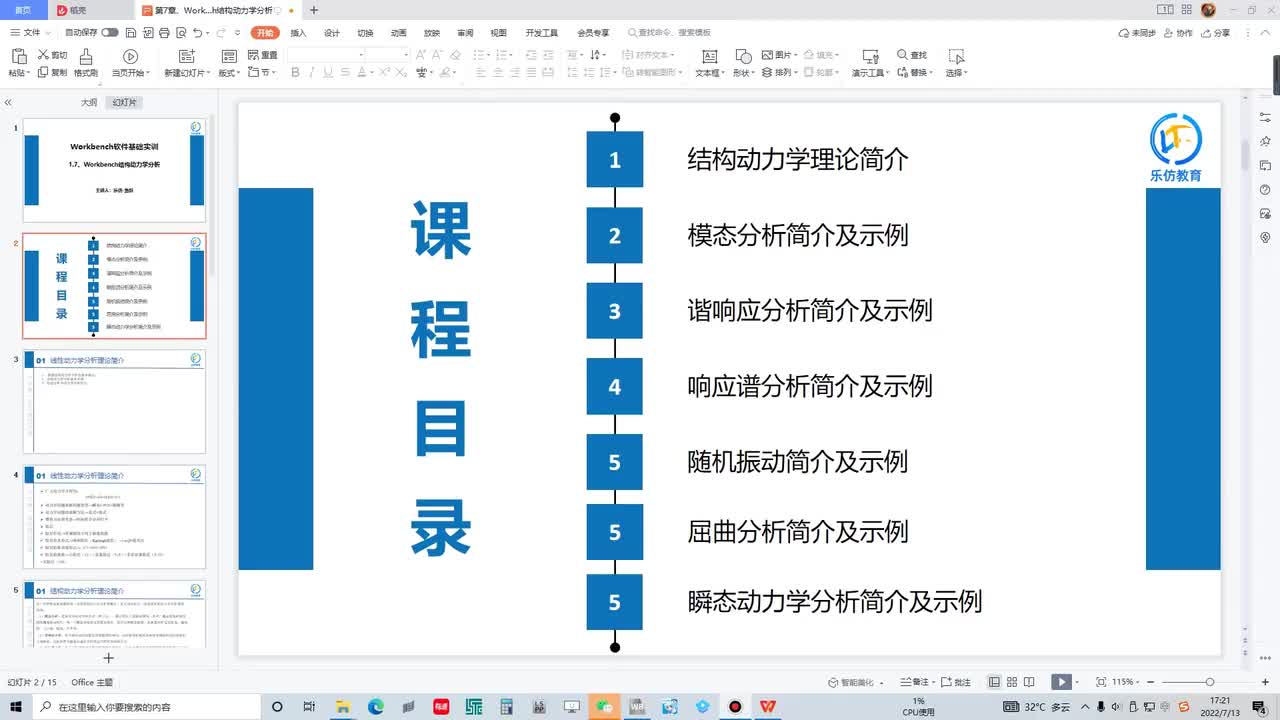1280x720 pixels.
Task: Select slide 1 thumbnail
Action: pyautogui.click(x=114, y=170)
